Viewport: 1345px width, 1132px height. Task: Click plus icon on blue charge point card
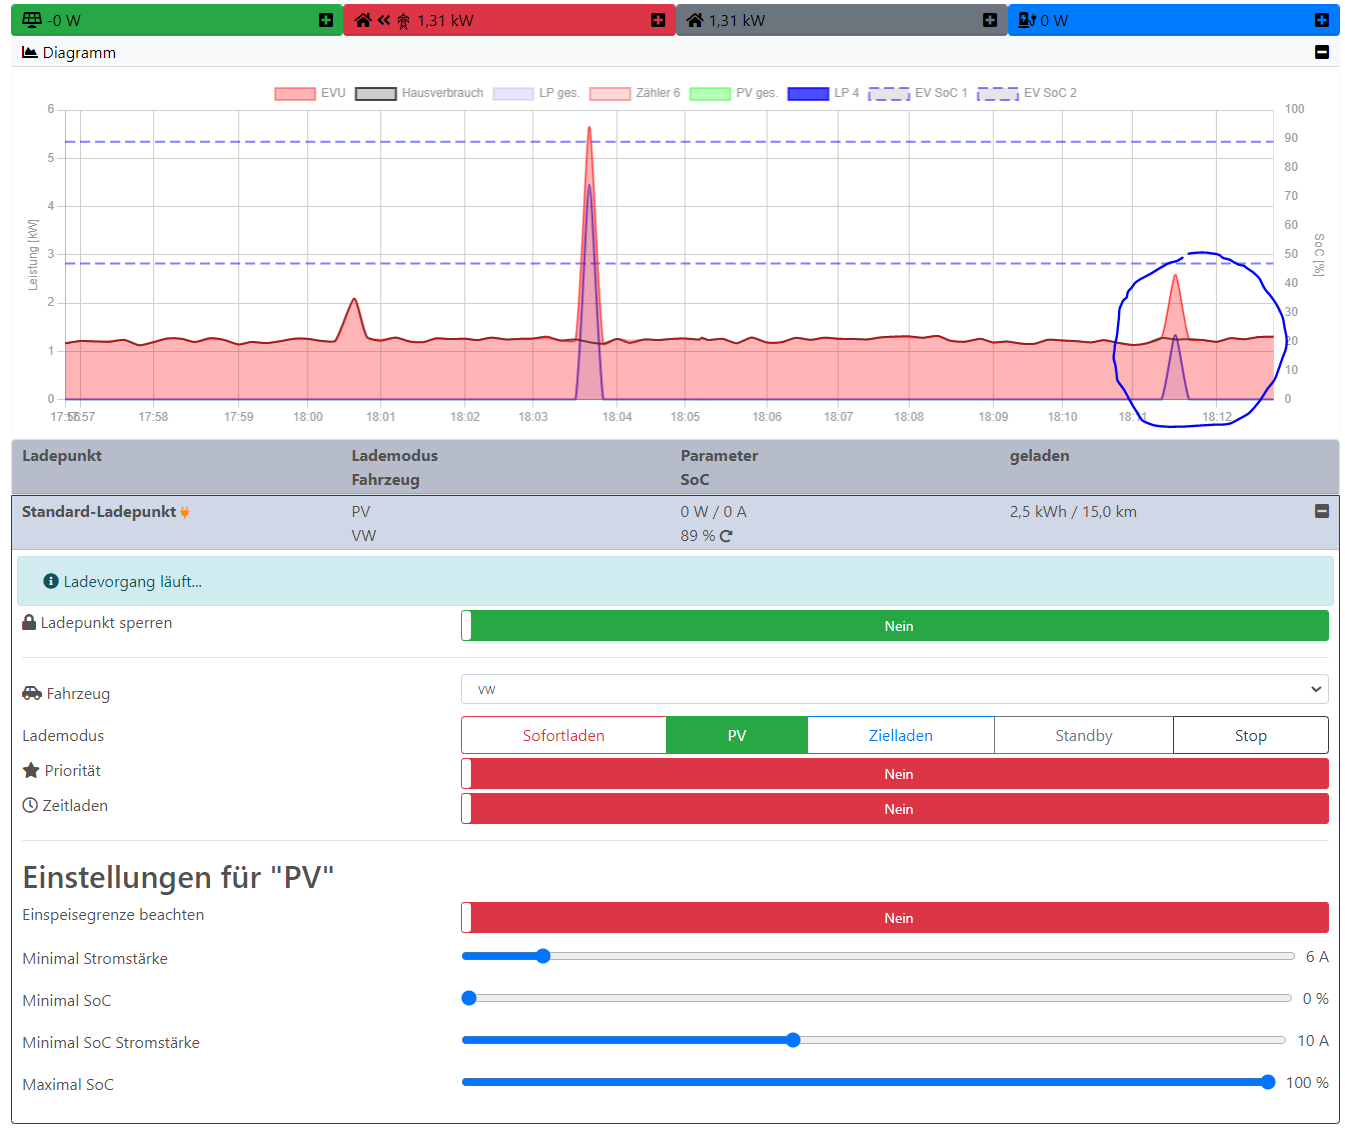[x=1322, y=20]
